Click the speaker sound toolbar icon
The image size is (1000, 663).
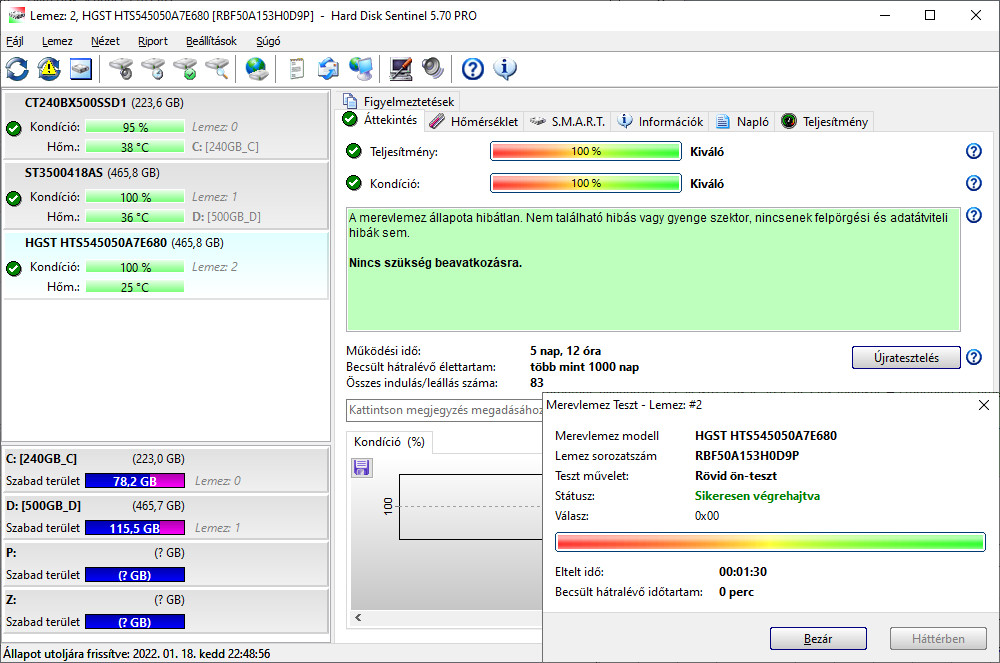point(432,69)
